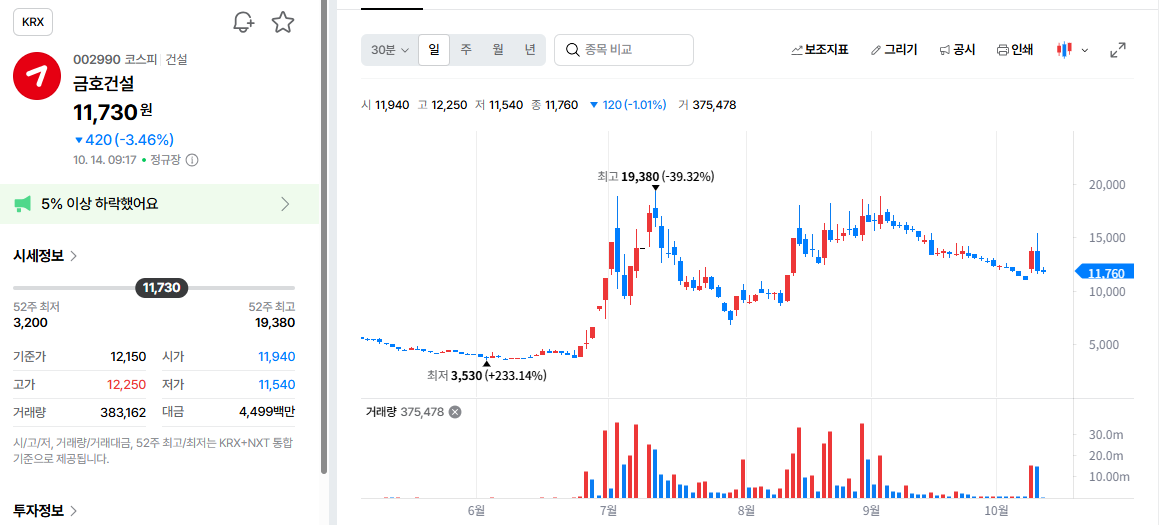Click the 7월 label on time axis
The height and width of the screenshot is (525, 1160).
click(x=608, y=510)
